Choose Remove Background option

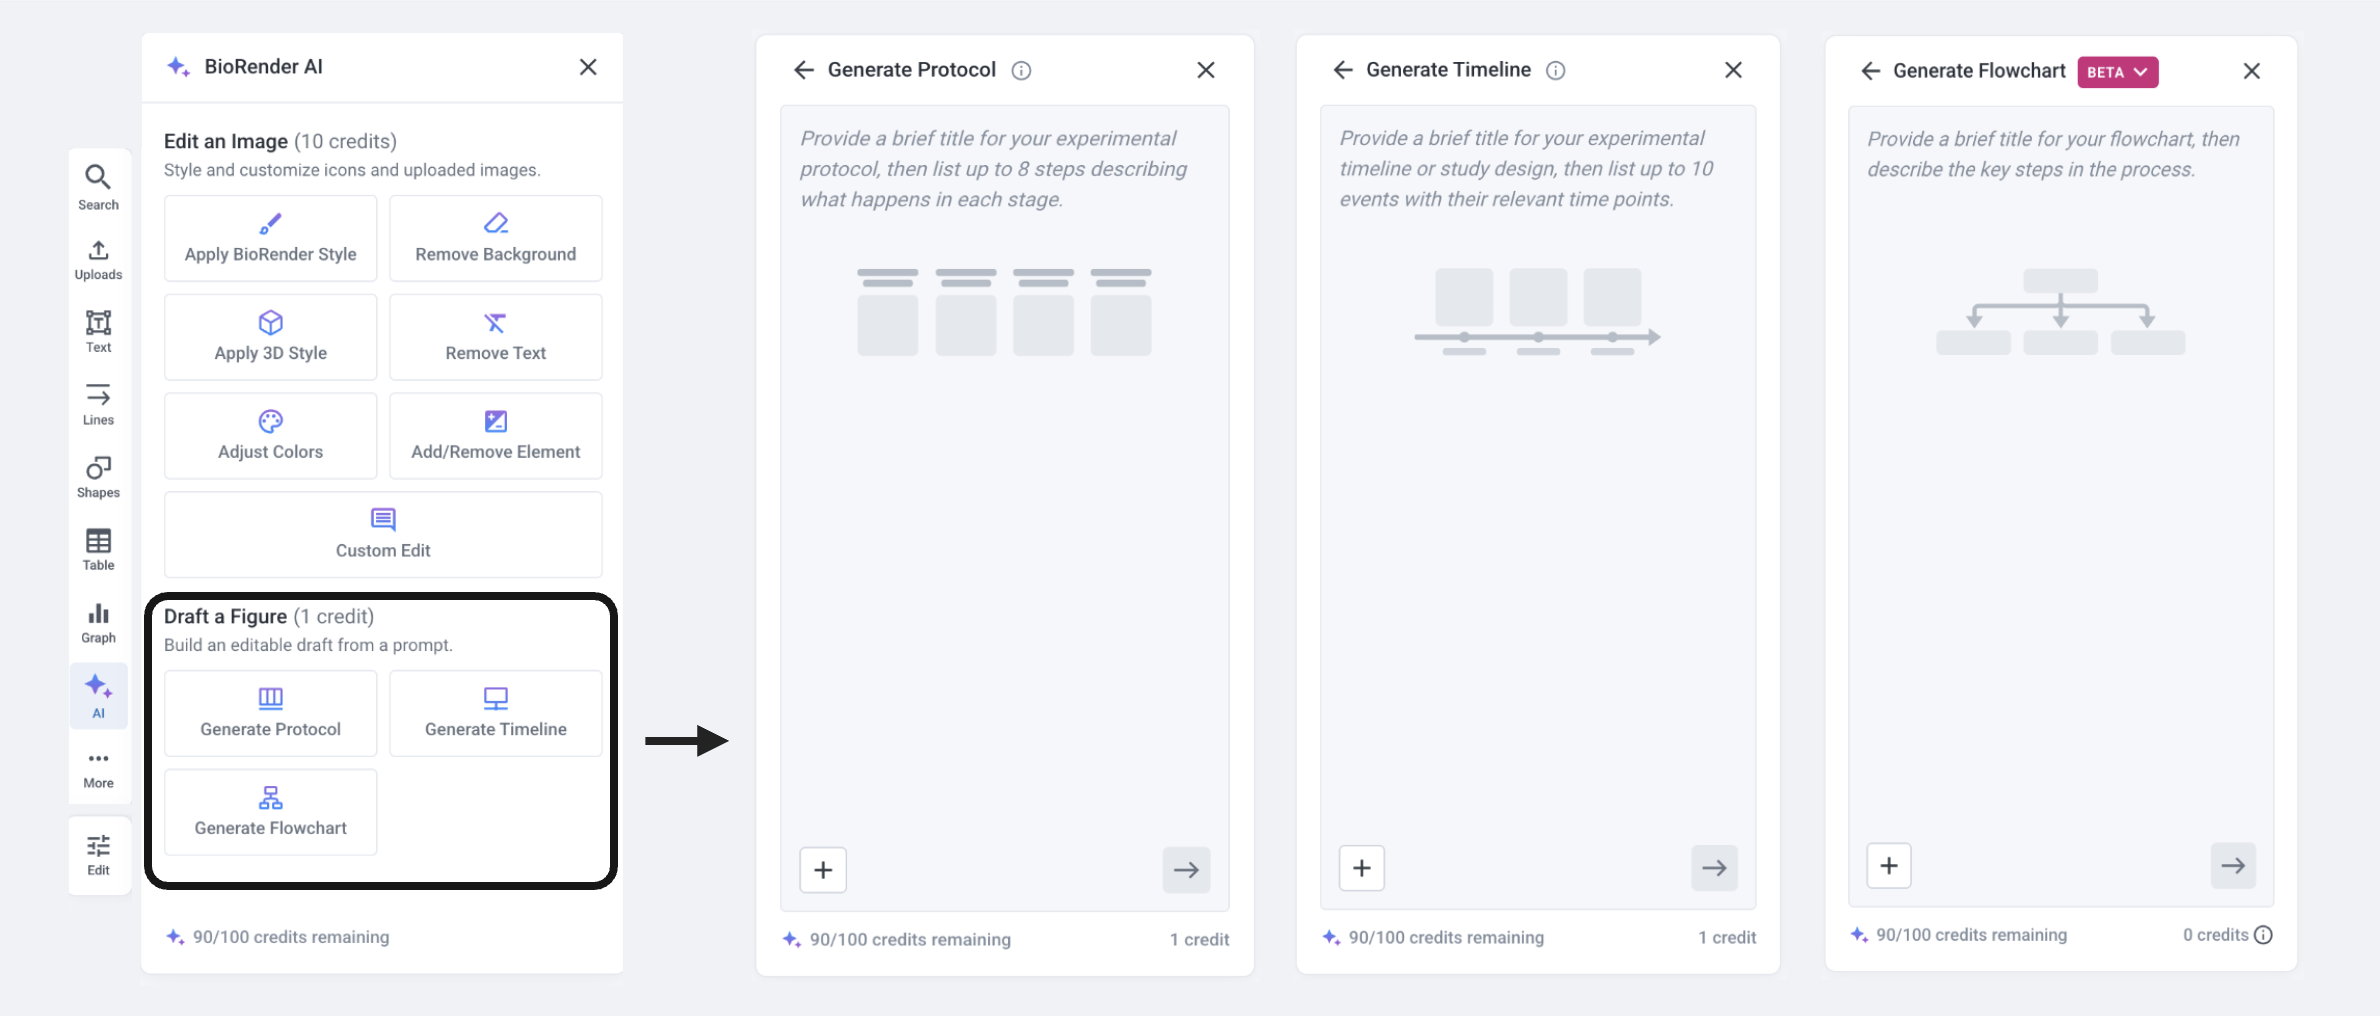coord(495,238)
